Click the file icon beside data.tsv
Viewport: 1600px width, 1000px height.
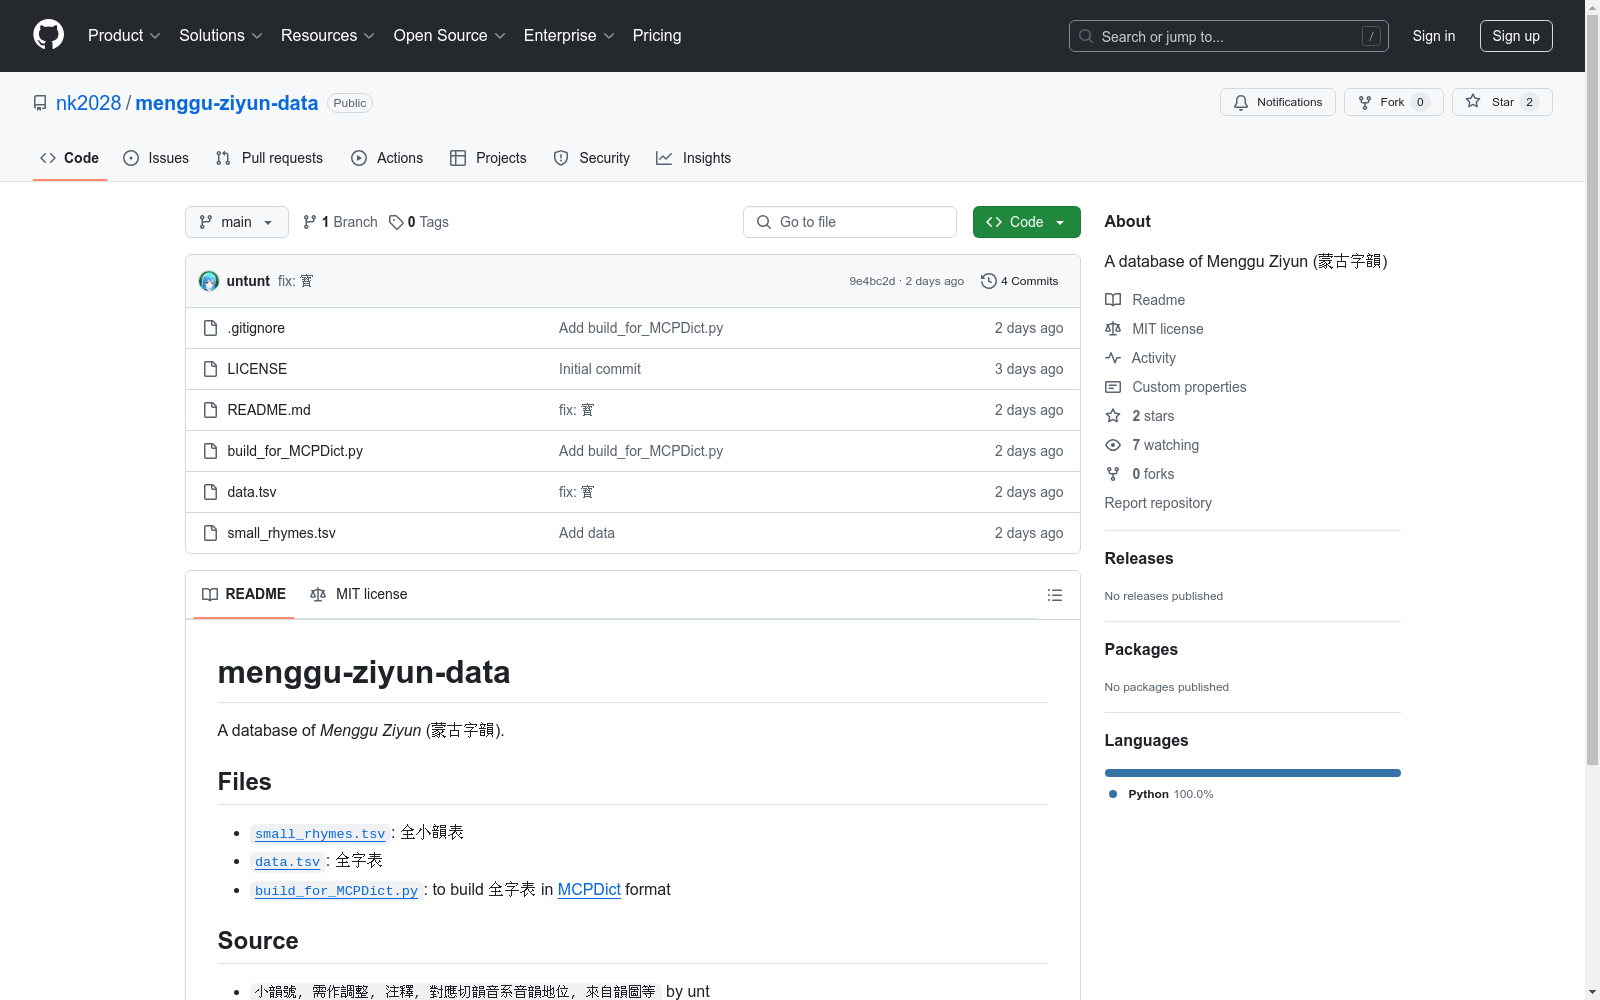coord(210,492)
